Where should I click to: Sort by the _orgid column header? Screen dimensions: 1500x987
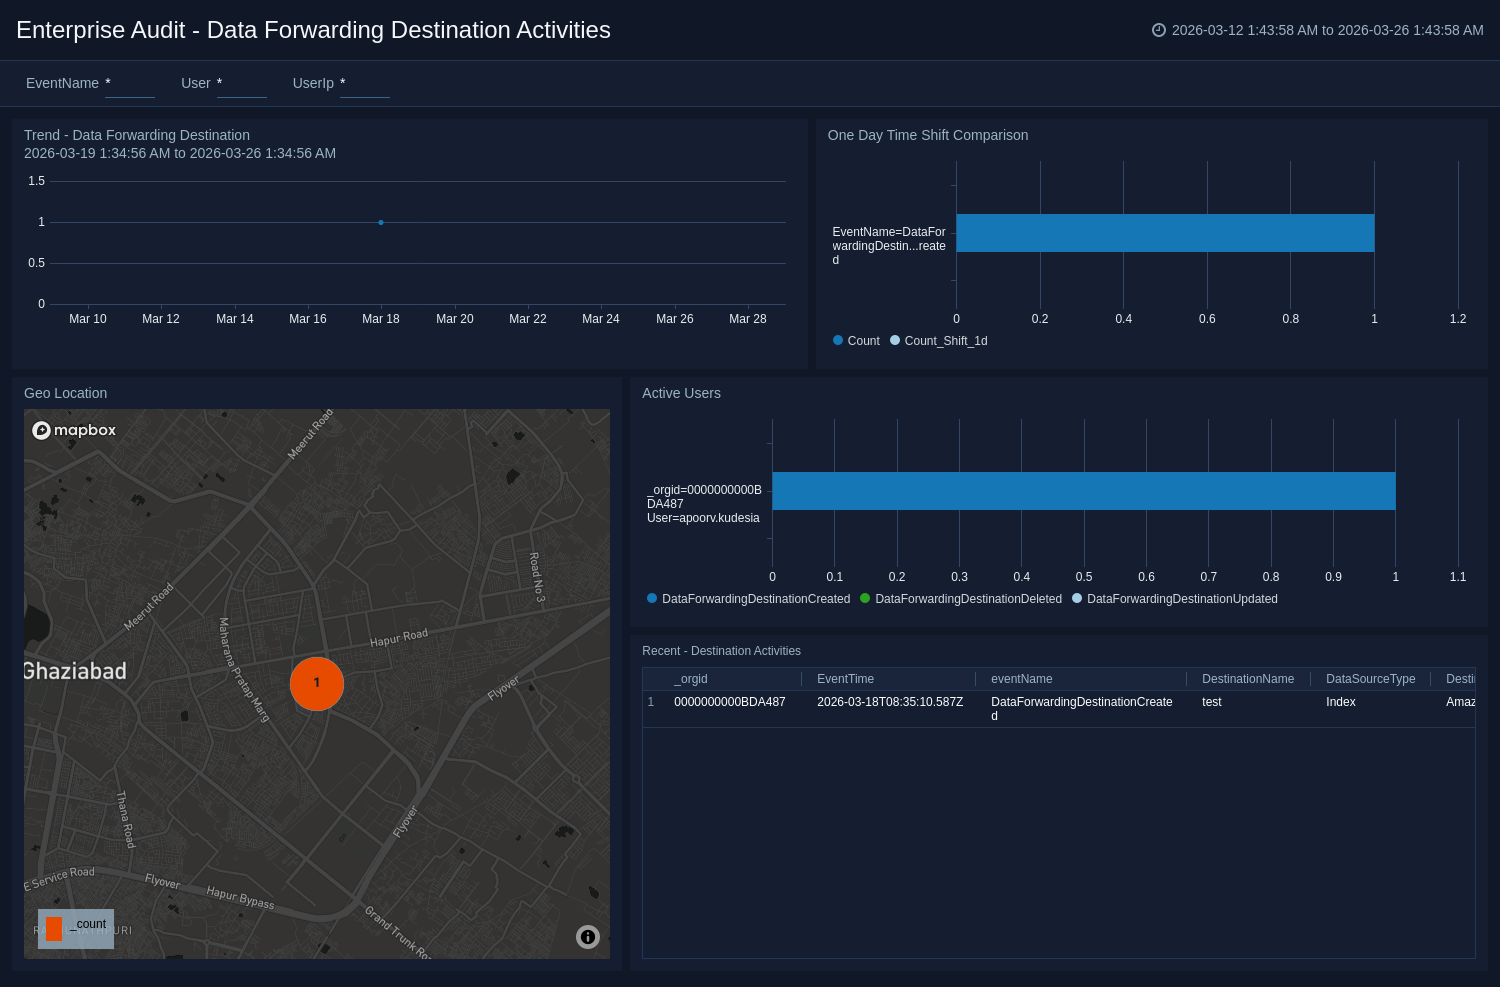point(691,679)
